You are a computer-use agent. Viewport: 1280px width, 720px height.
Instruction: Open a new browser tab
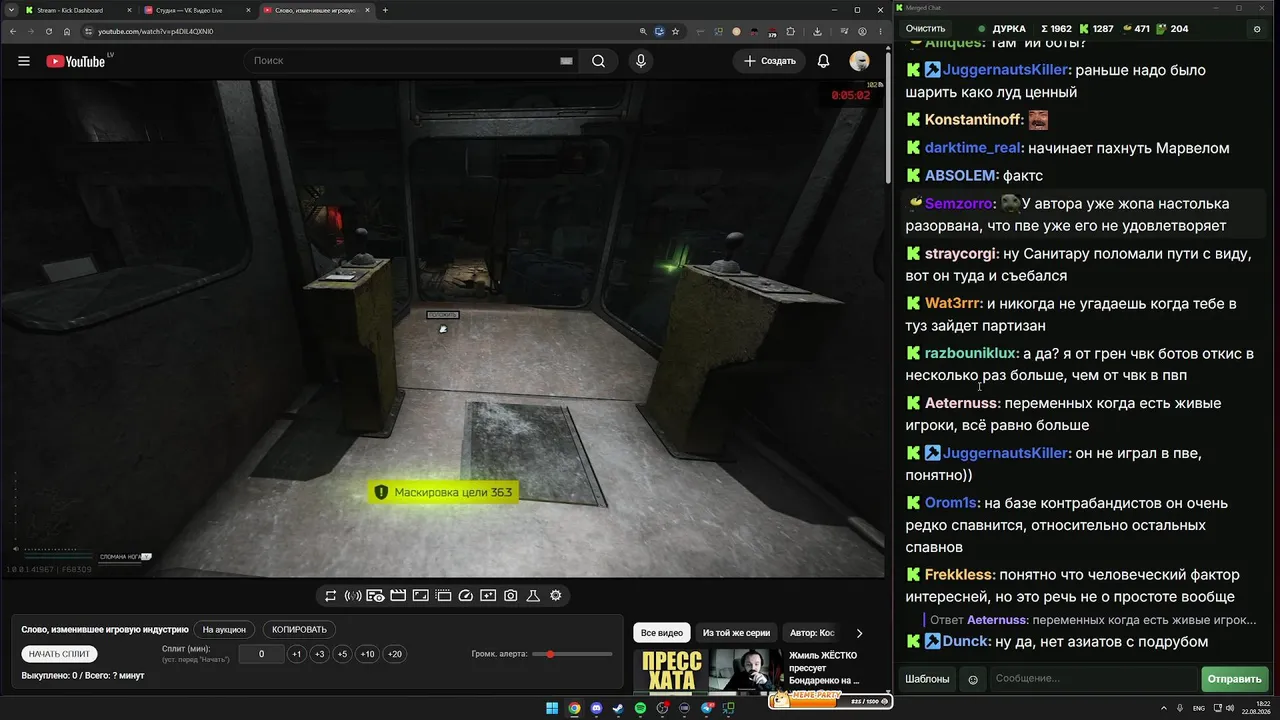[x=385, y=10]
